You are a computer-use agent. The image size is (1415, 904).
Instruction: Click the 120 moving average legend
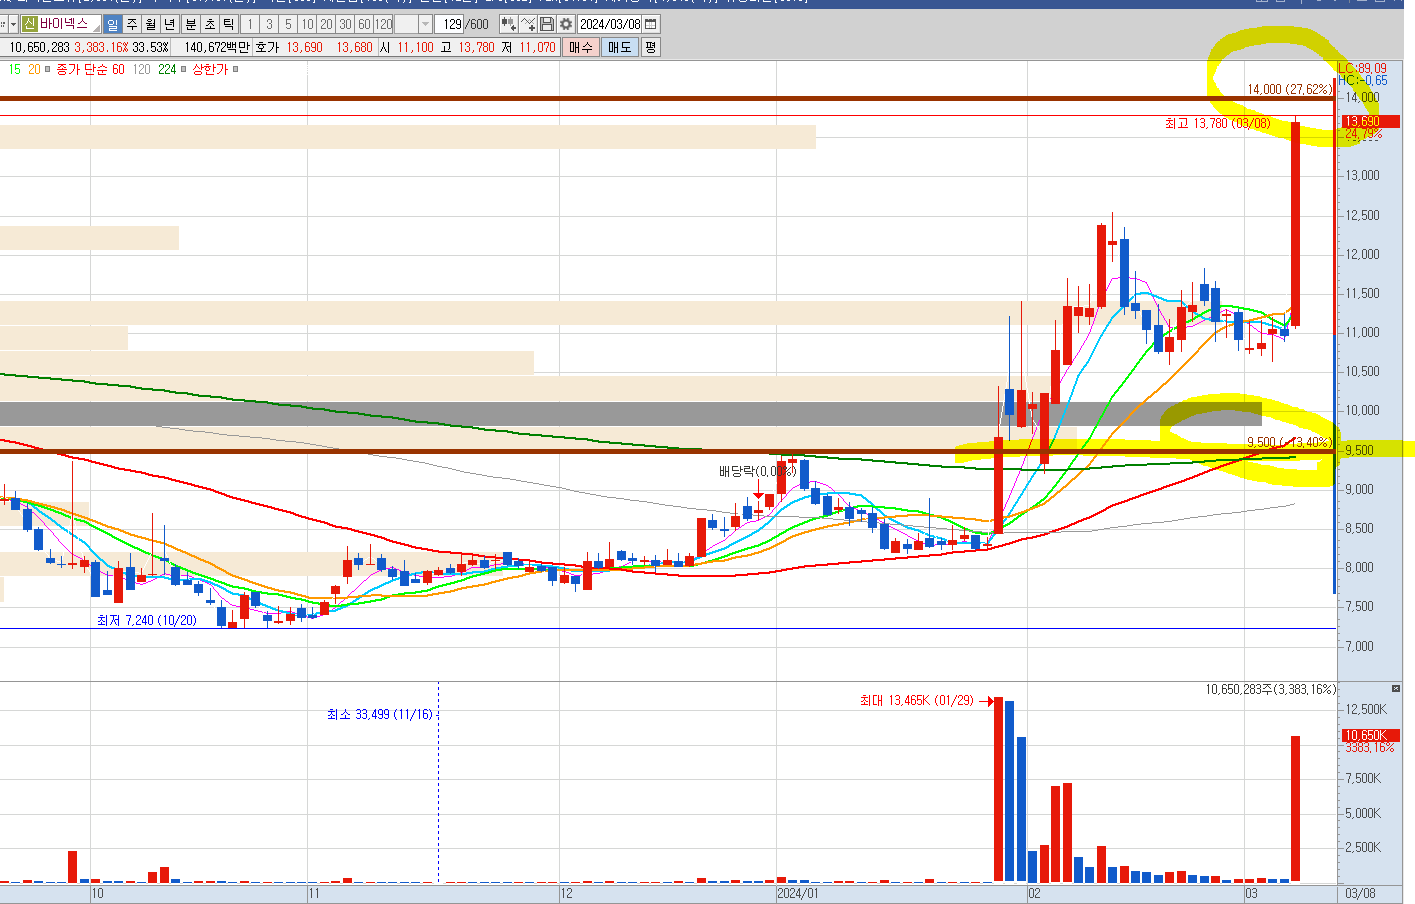click(141, 69)
